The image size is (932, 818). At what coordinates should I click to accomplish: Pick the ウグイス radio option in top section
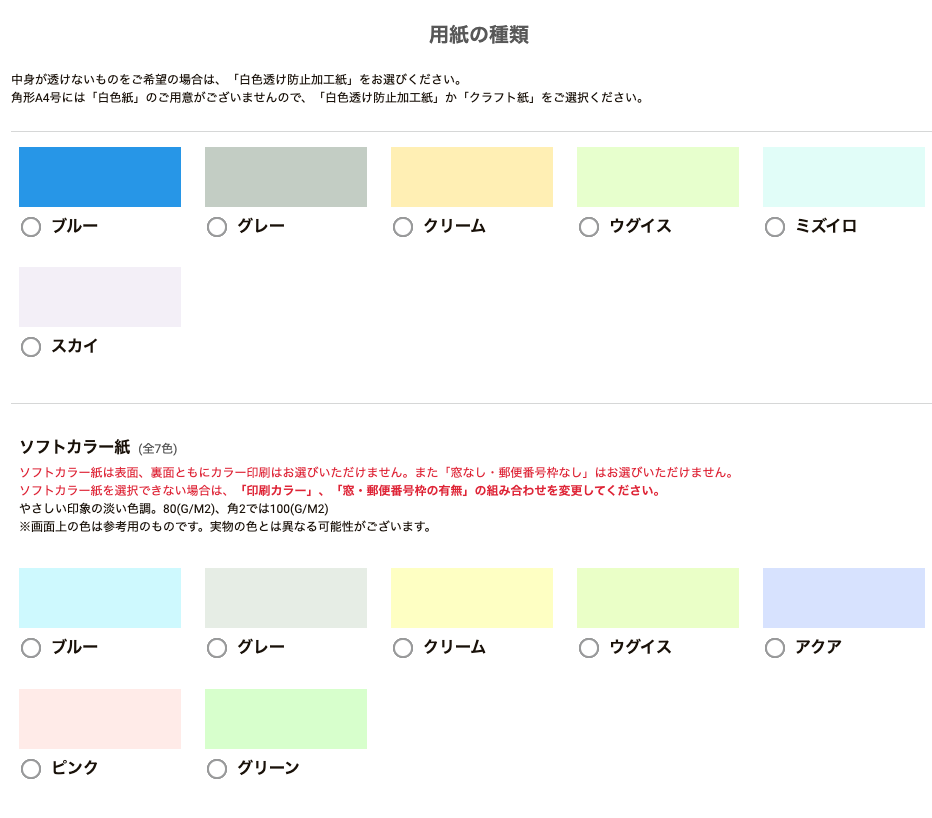(589, 227)
